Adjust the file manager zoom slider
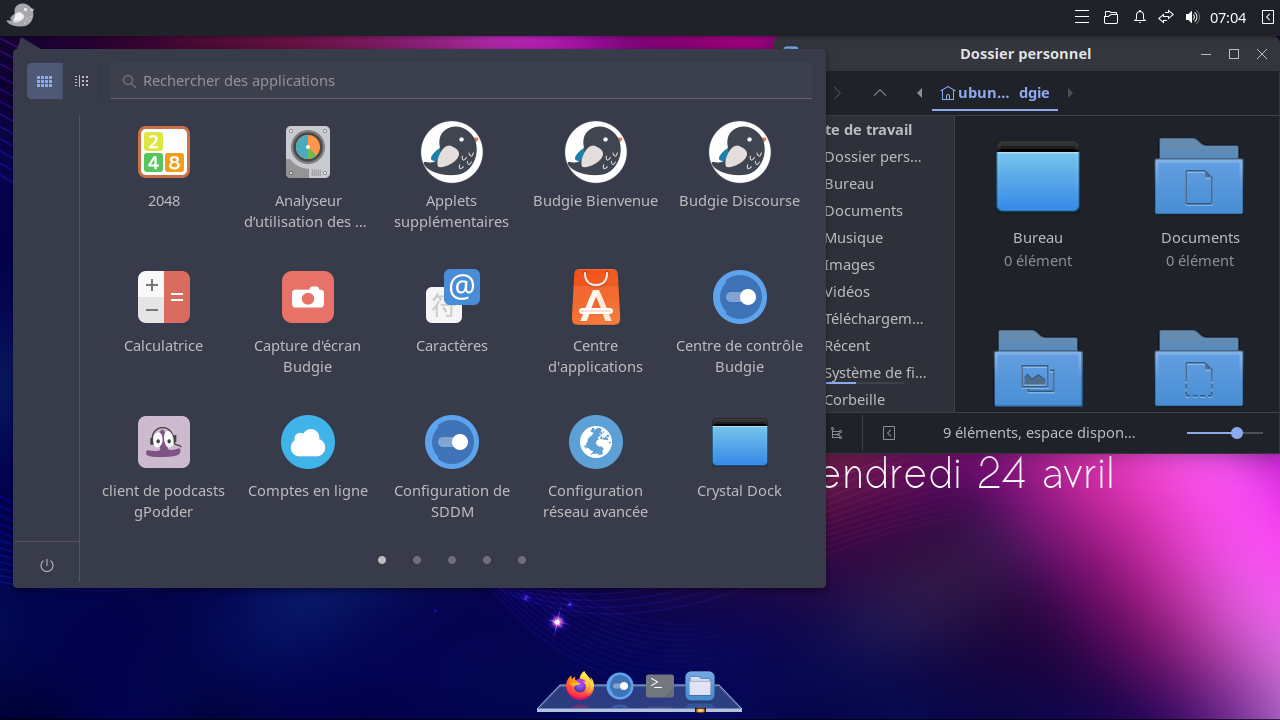 1236,433
